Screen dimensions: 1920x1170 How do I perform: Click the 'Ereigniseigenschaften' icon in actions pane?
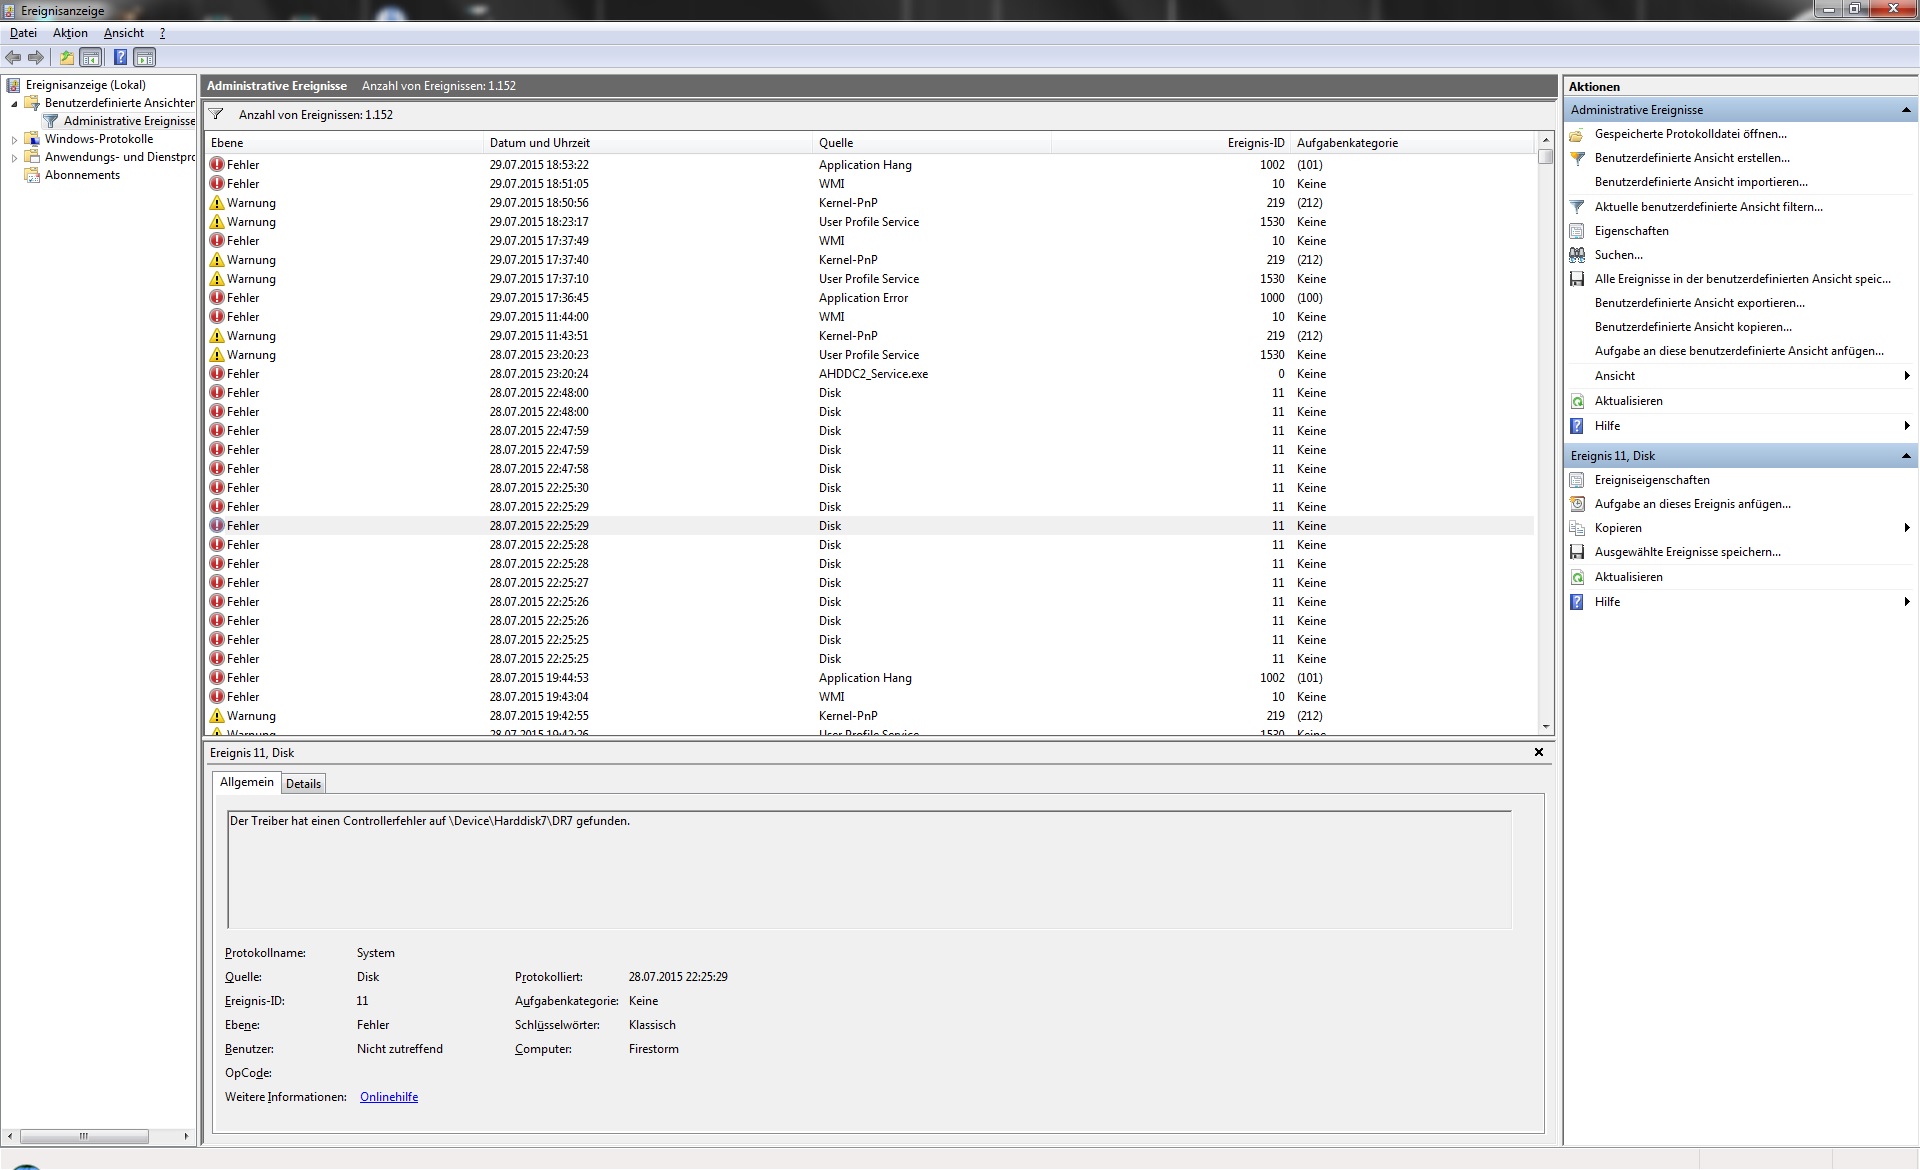[x=1577, y=480]
